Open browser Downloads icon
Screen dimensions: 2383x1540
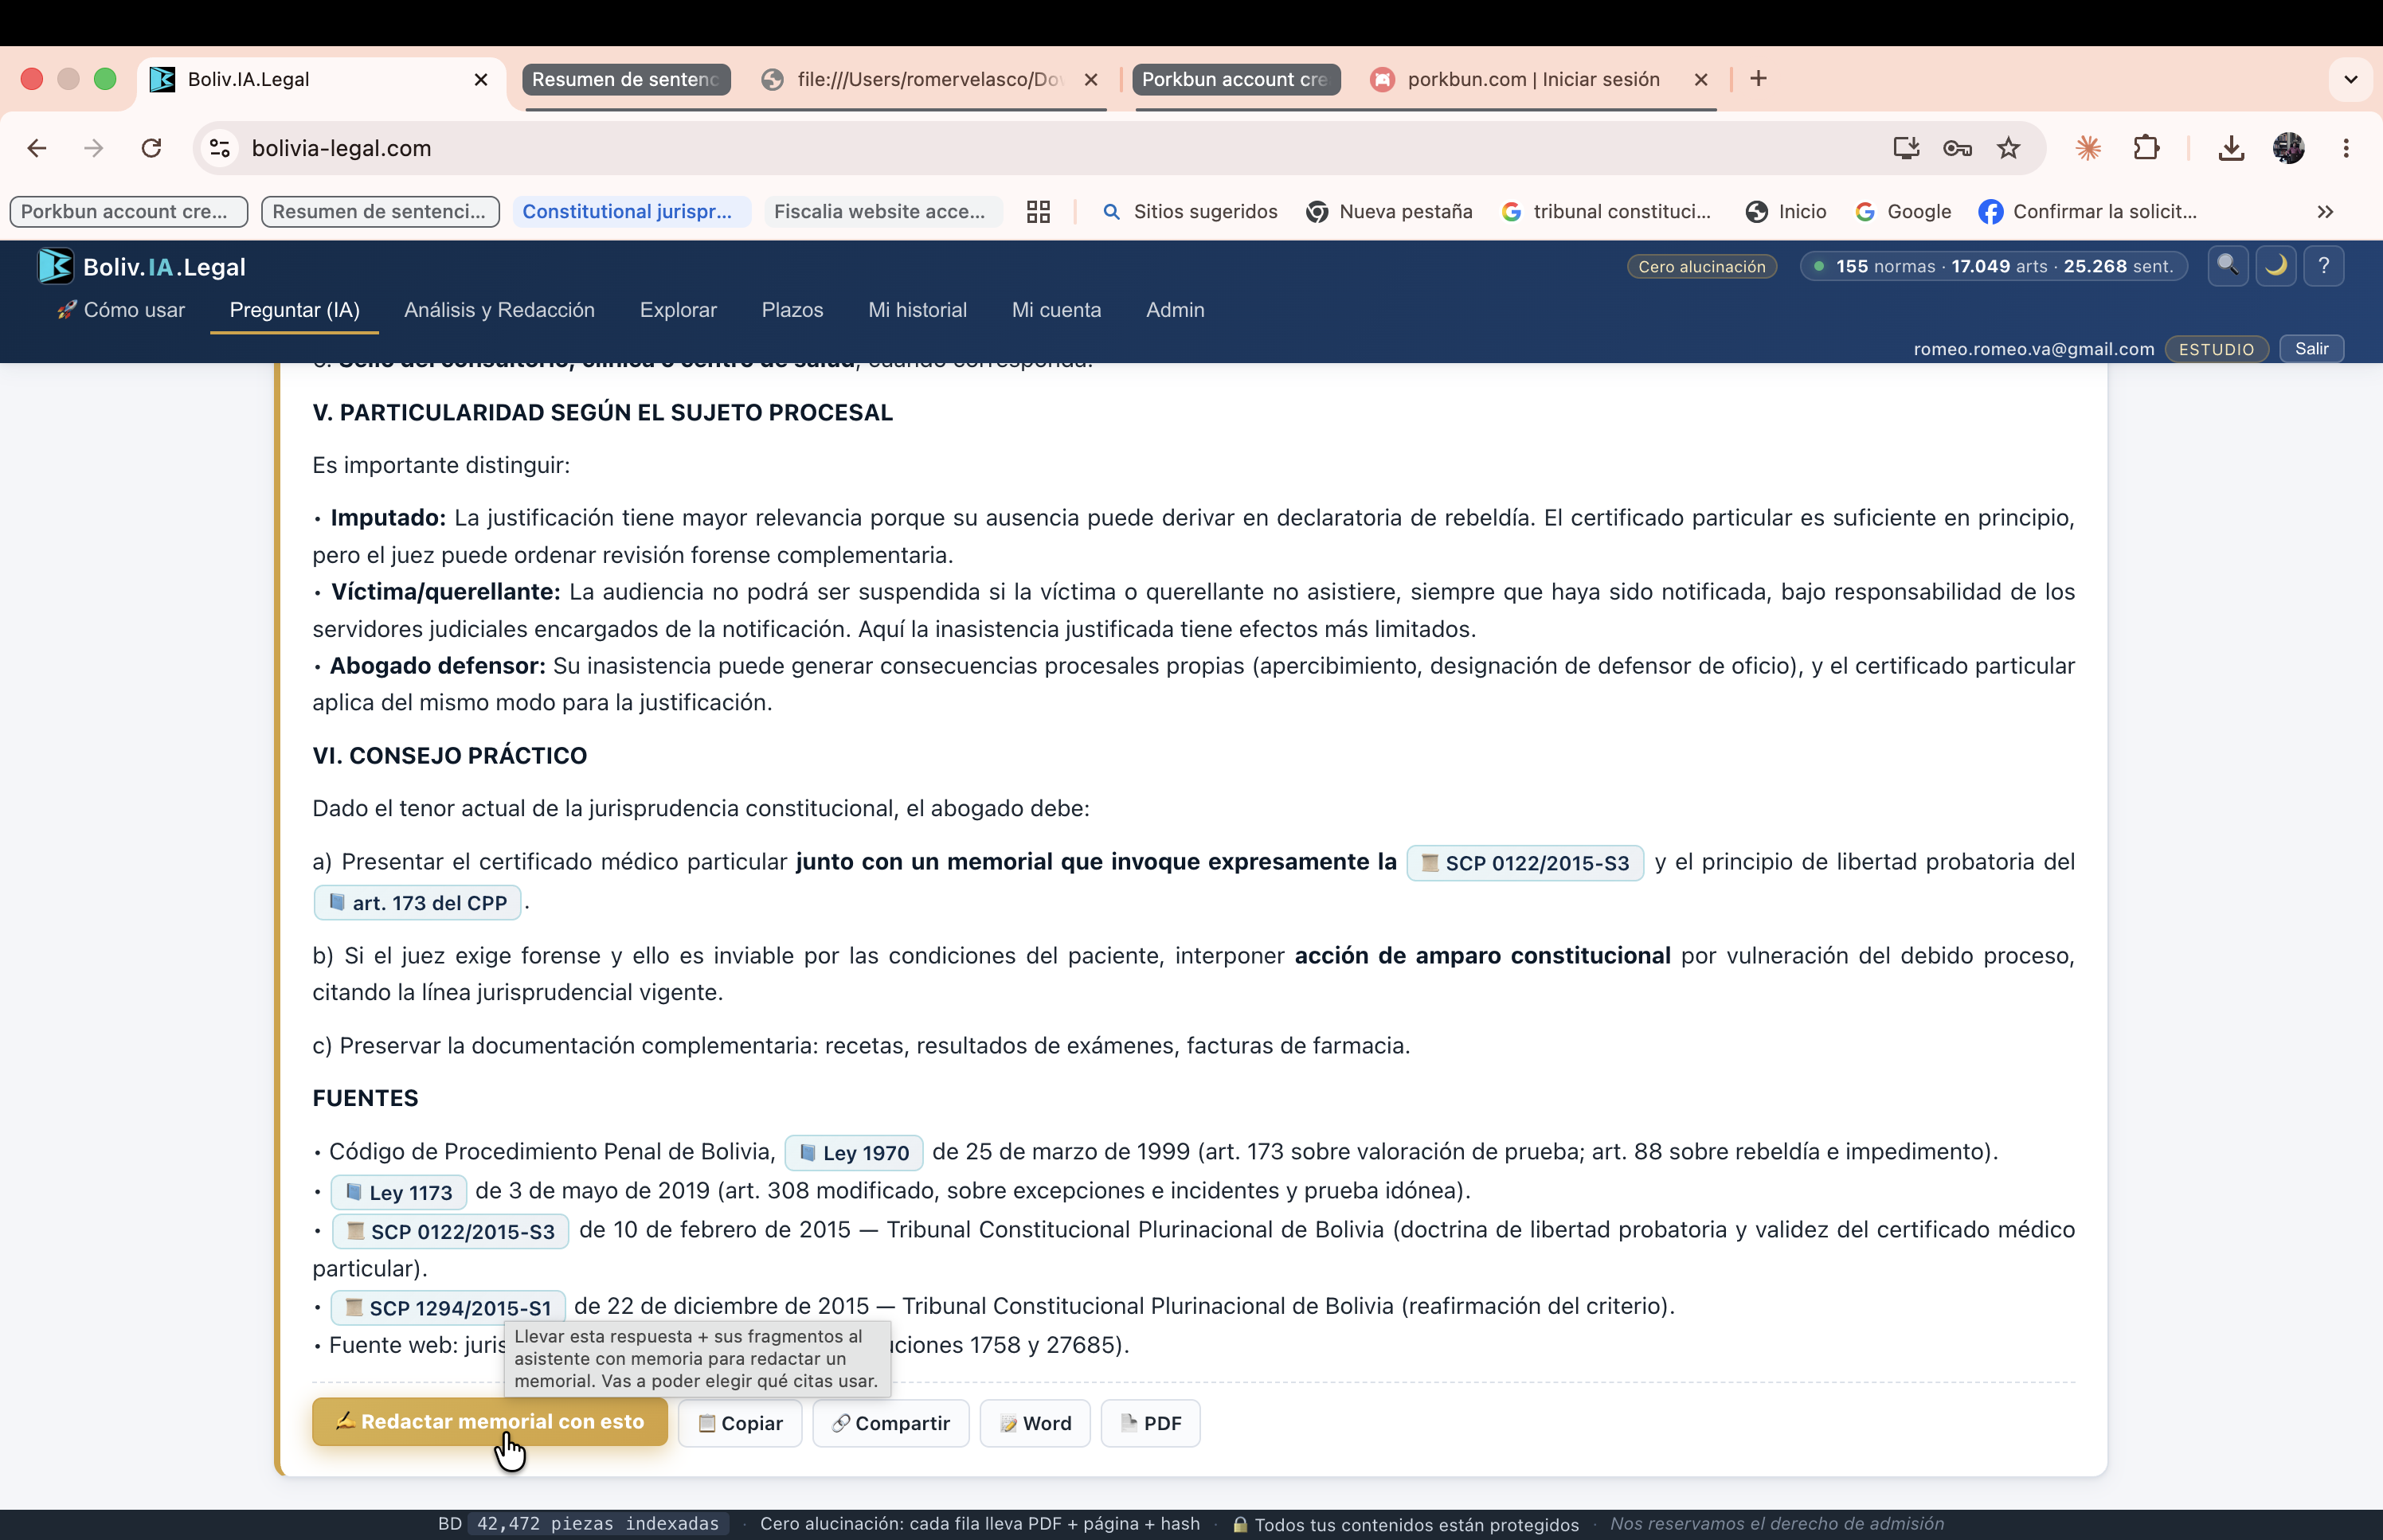tap(2231, 148)
